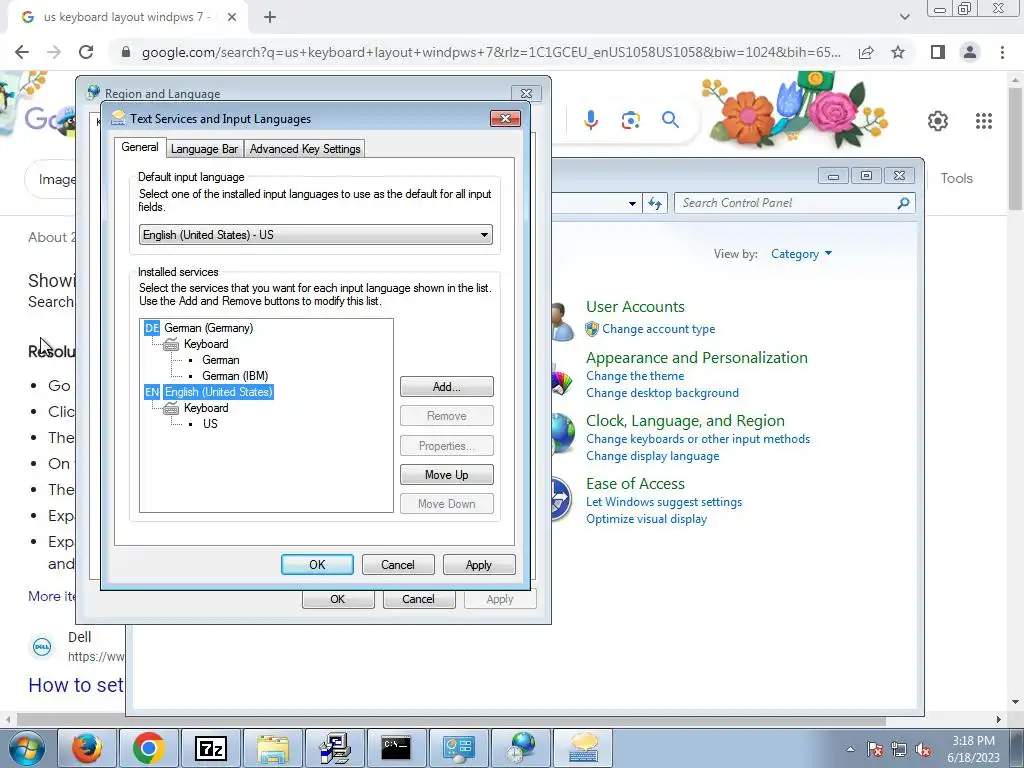Image resolution: width=1024 pixels, height=768 pixels.
Task: Open the default input language dropdown
Action: click(315, 234)
